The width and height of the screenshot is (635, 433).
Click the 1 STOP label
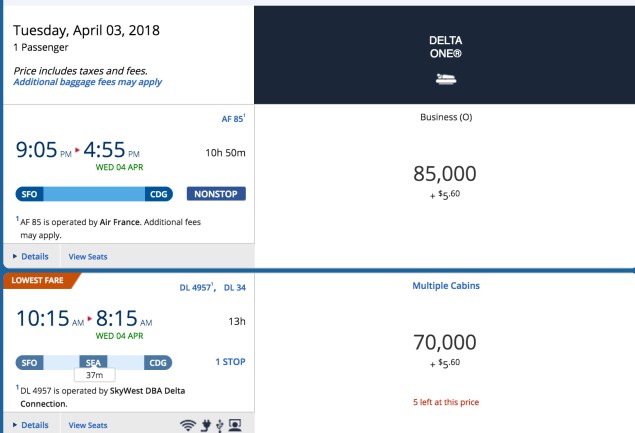click(x=229, y=361)
